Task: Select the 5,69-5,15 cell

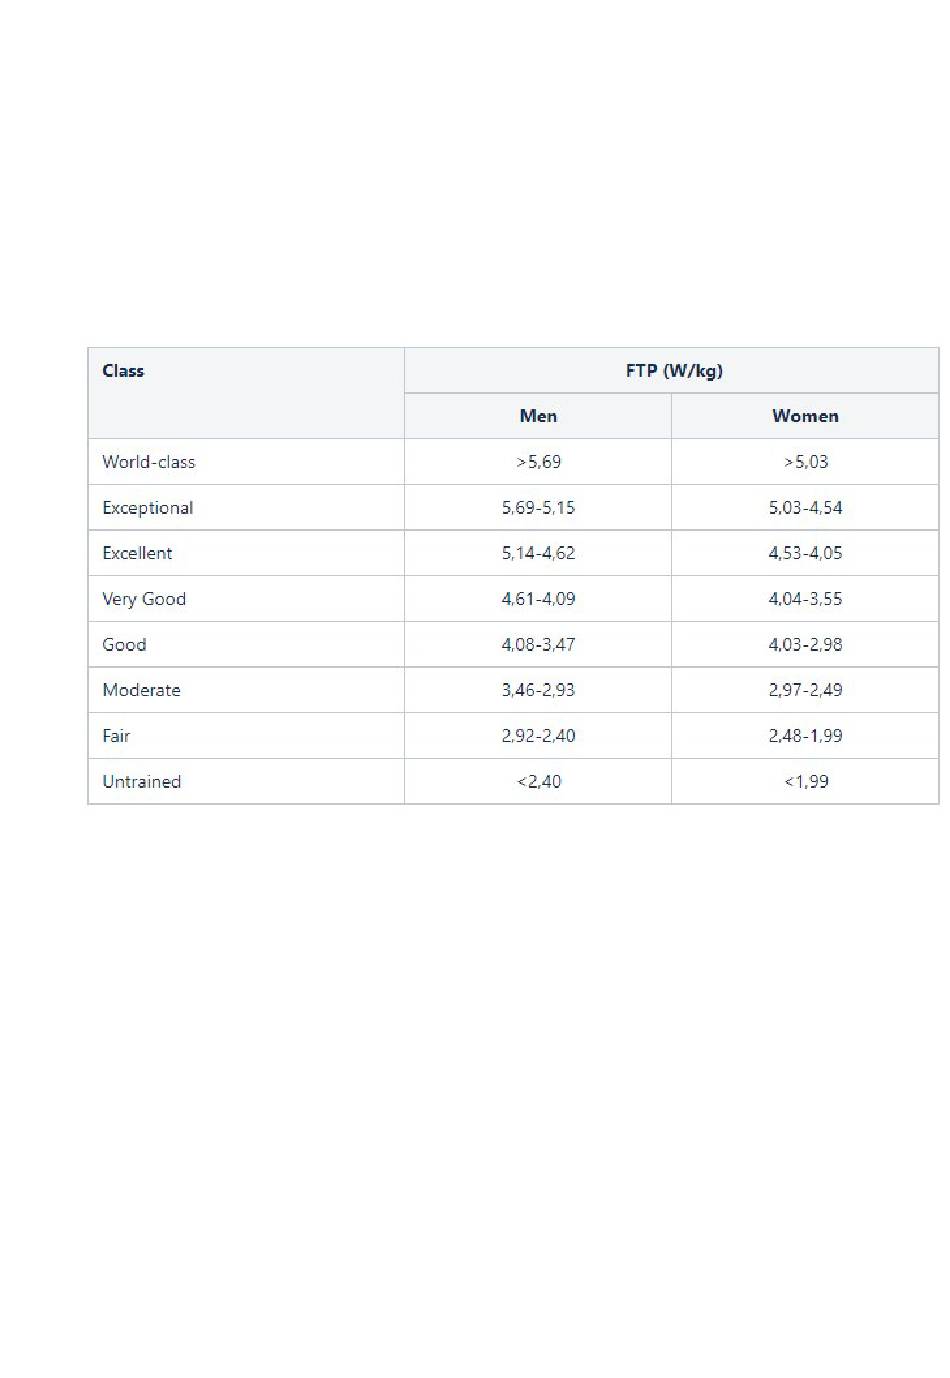Action: point(538,508)
